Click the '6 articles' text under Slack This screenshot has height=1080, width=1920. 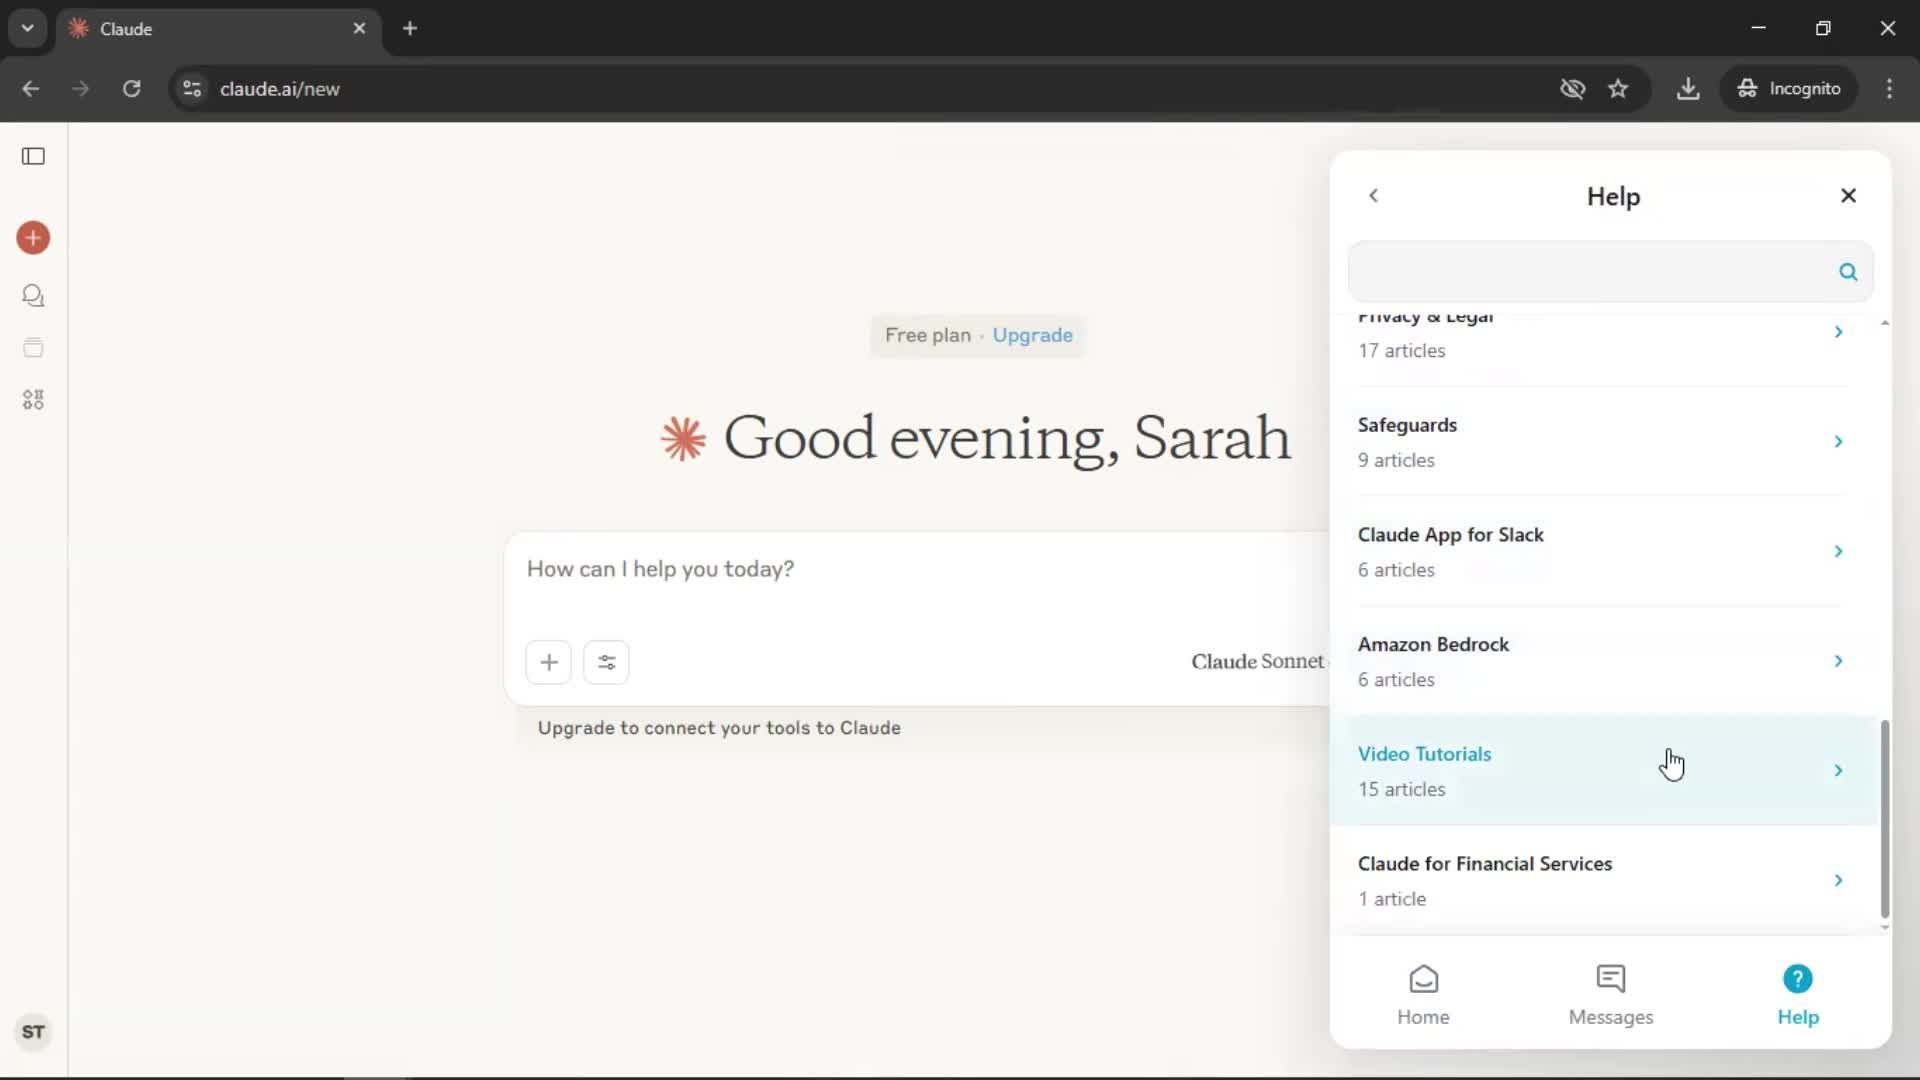point(1396,570)
